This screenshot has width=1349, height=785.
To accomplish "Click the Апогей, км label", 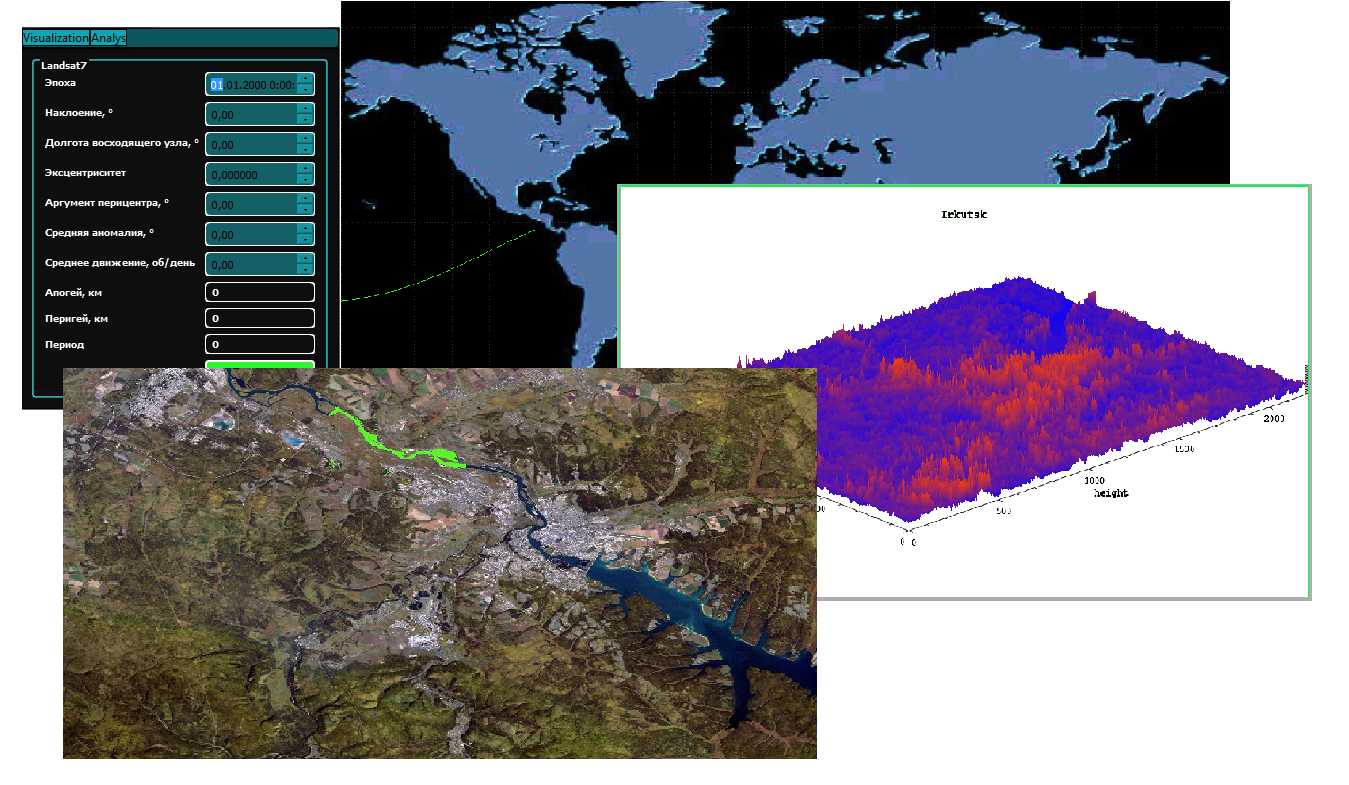I will 72,292.
